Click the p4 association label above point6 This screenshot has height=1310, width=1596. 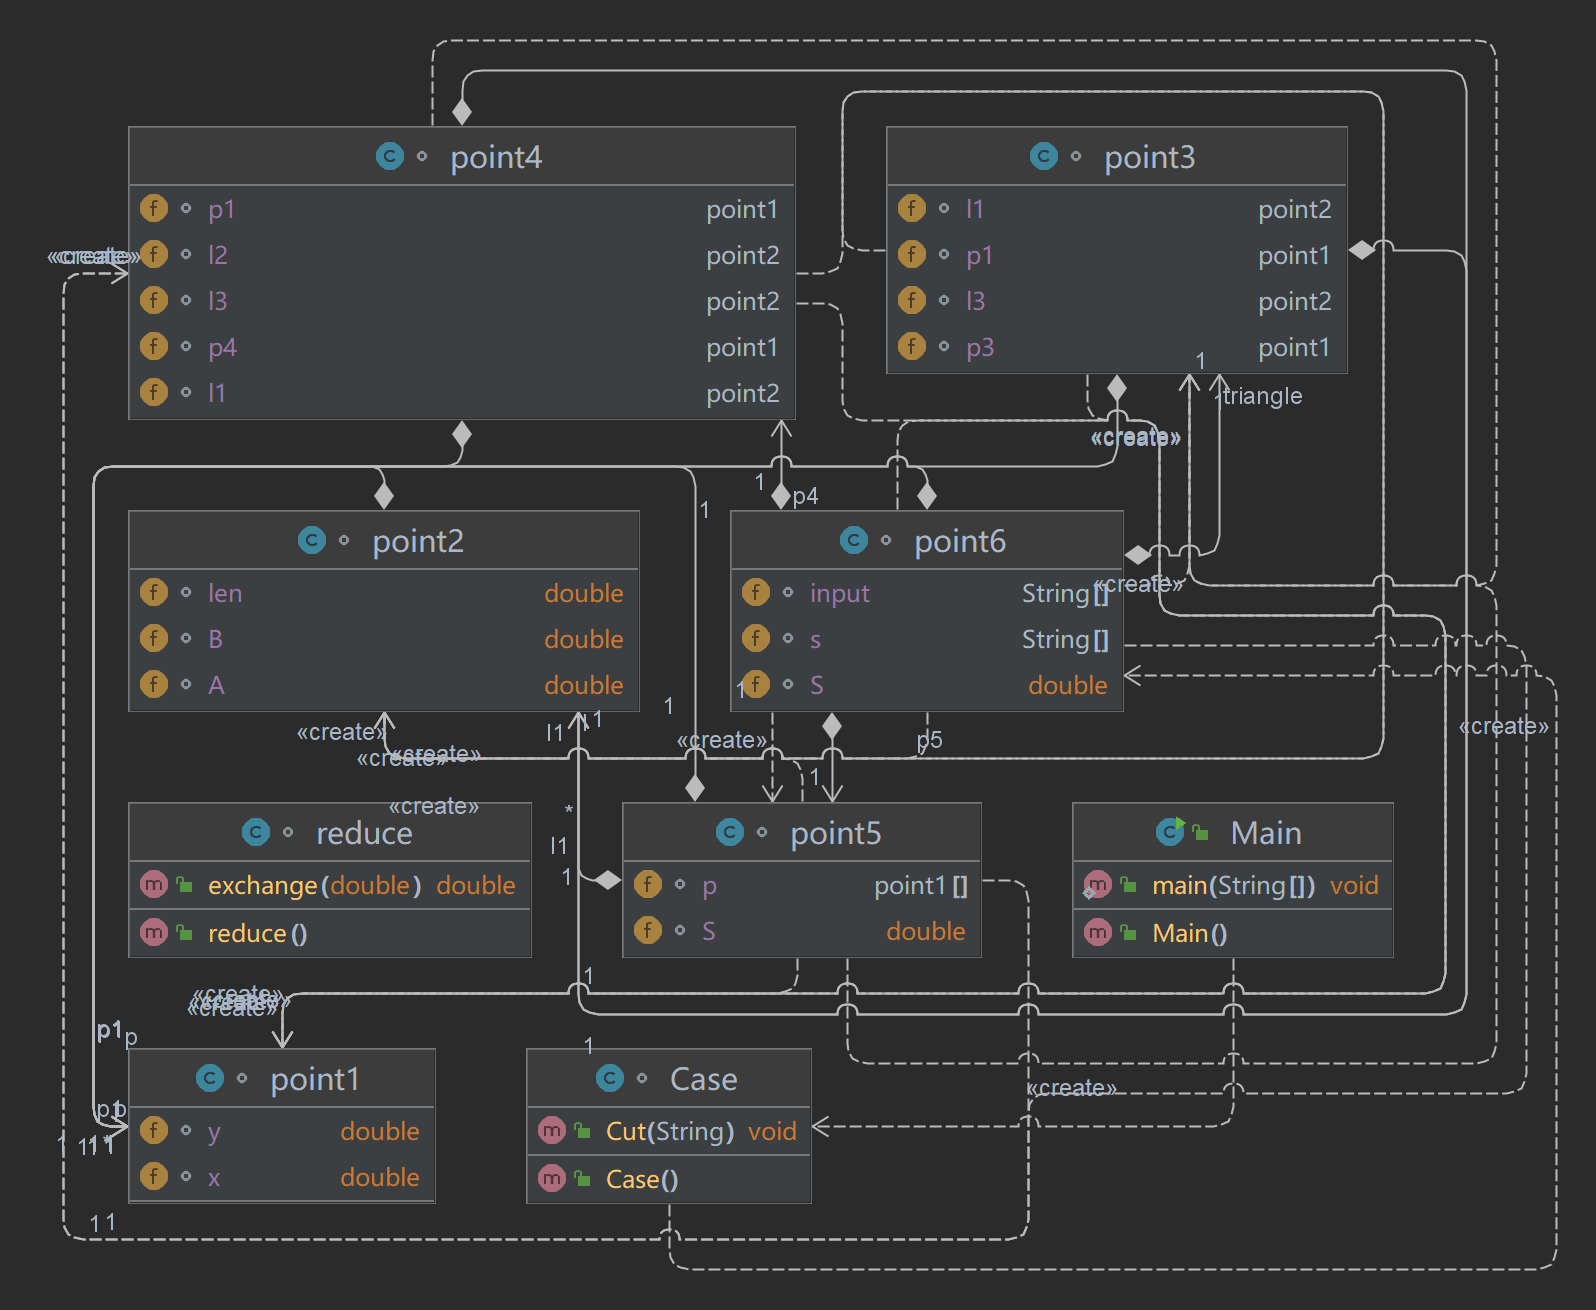805,495
